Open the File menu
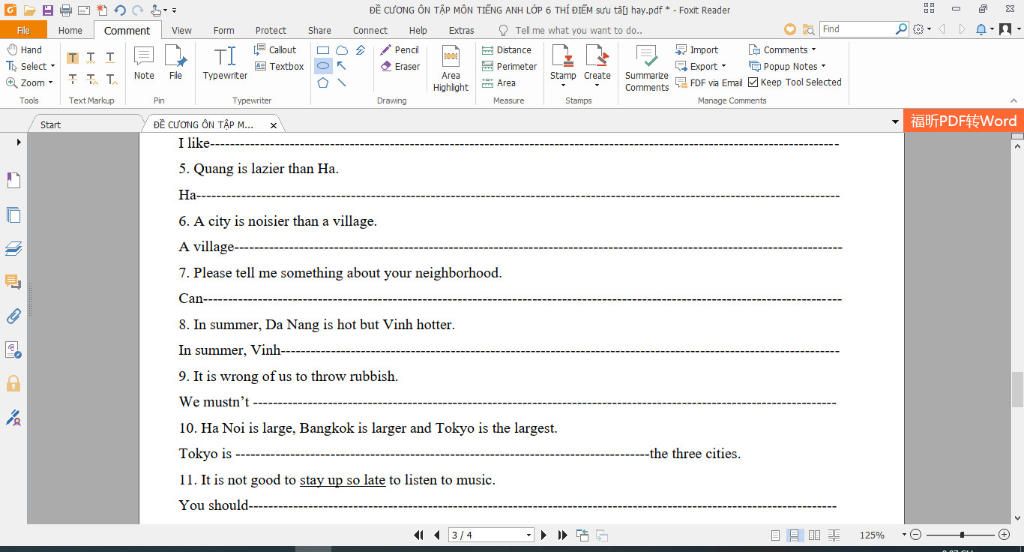The width and height of the screenshot is (1024, 552). tap(24, 30)
